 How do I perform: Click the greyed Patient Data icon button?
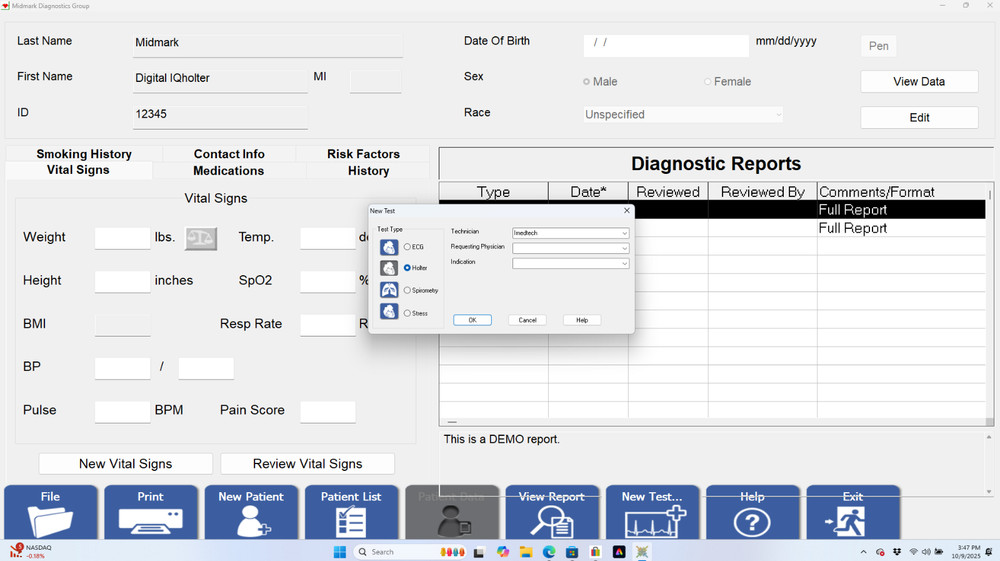(x=452, y=513)
